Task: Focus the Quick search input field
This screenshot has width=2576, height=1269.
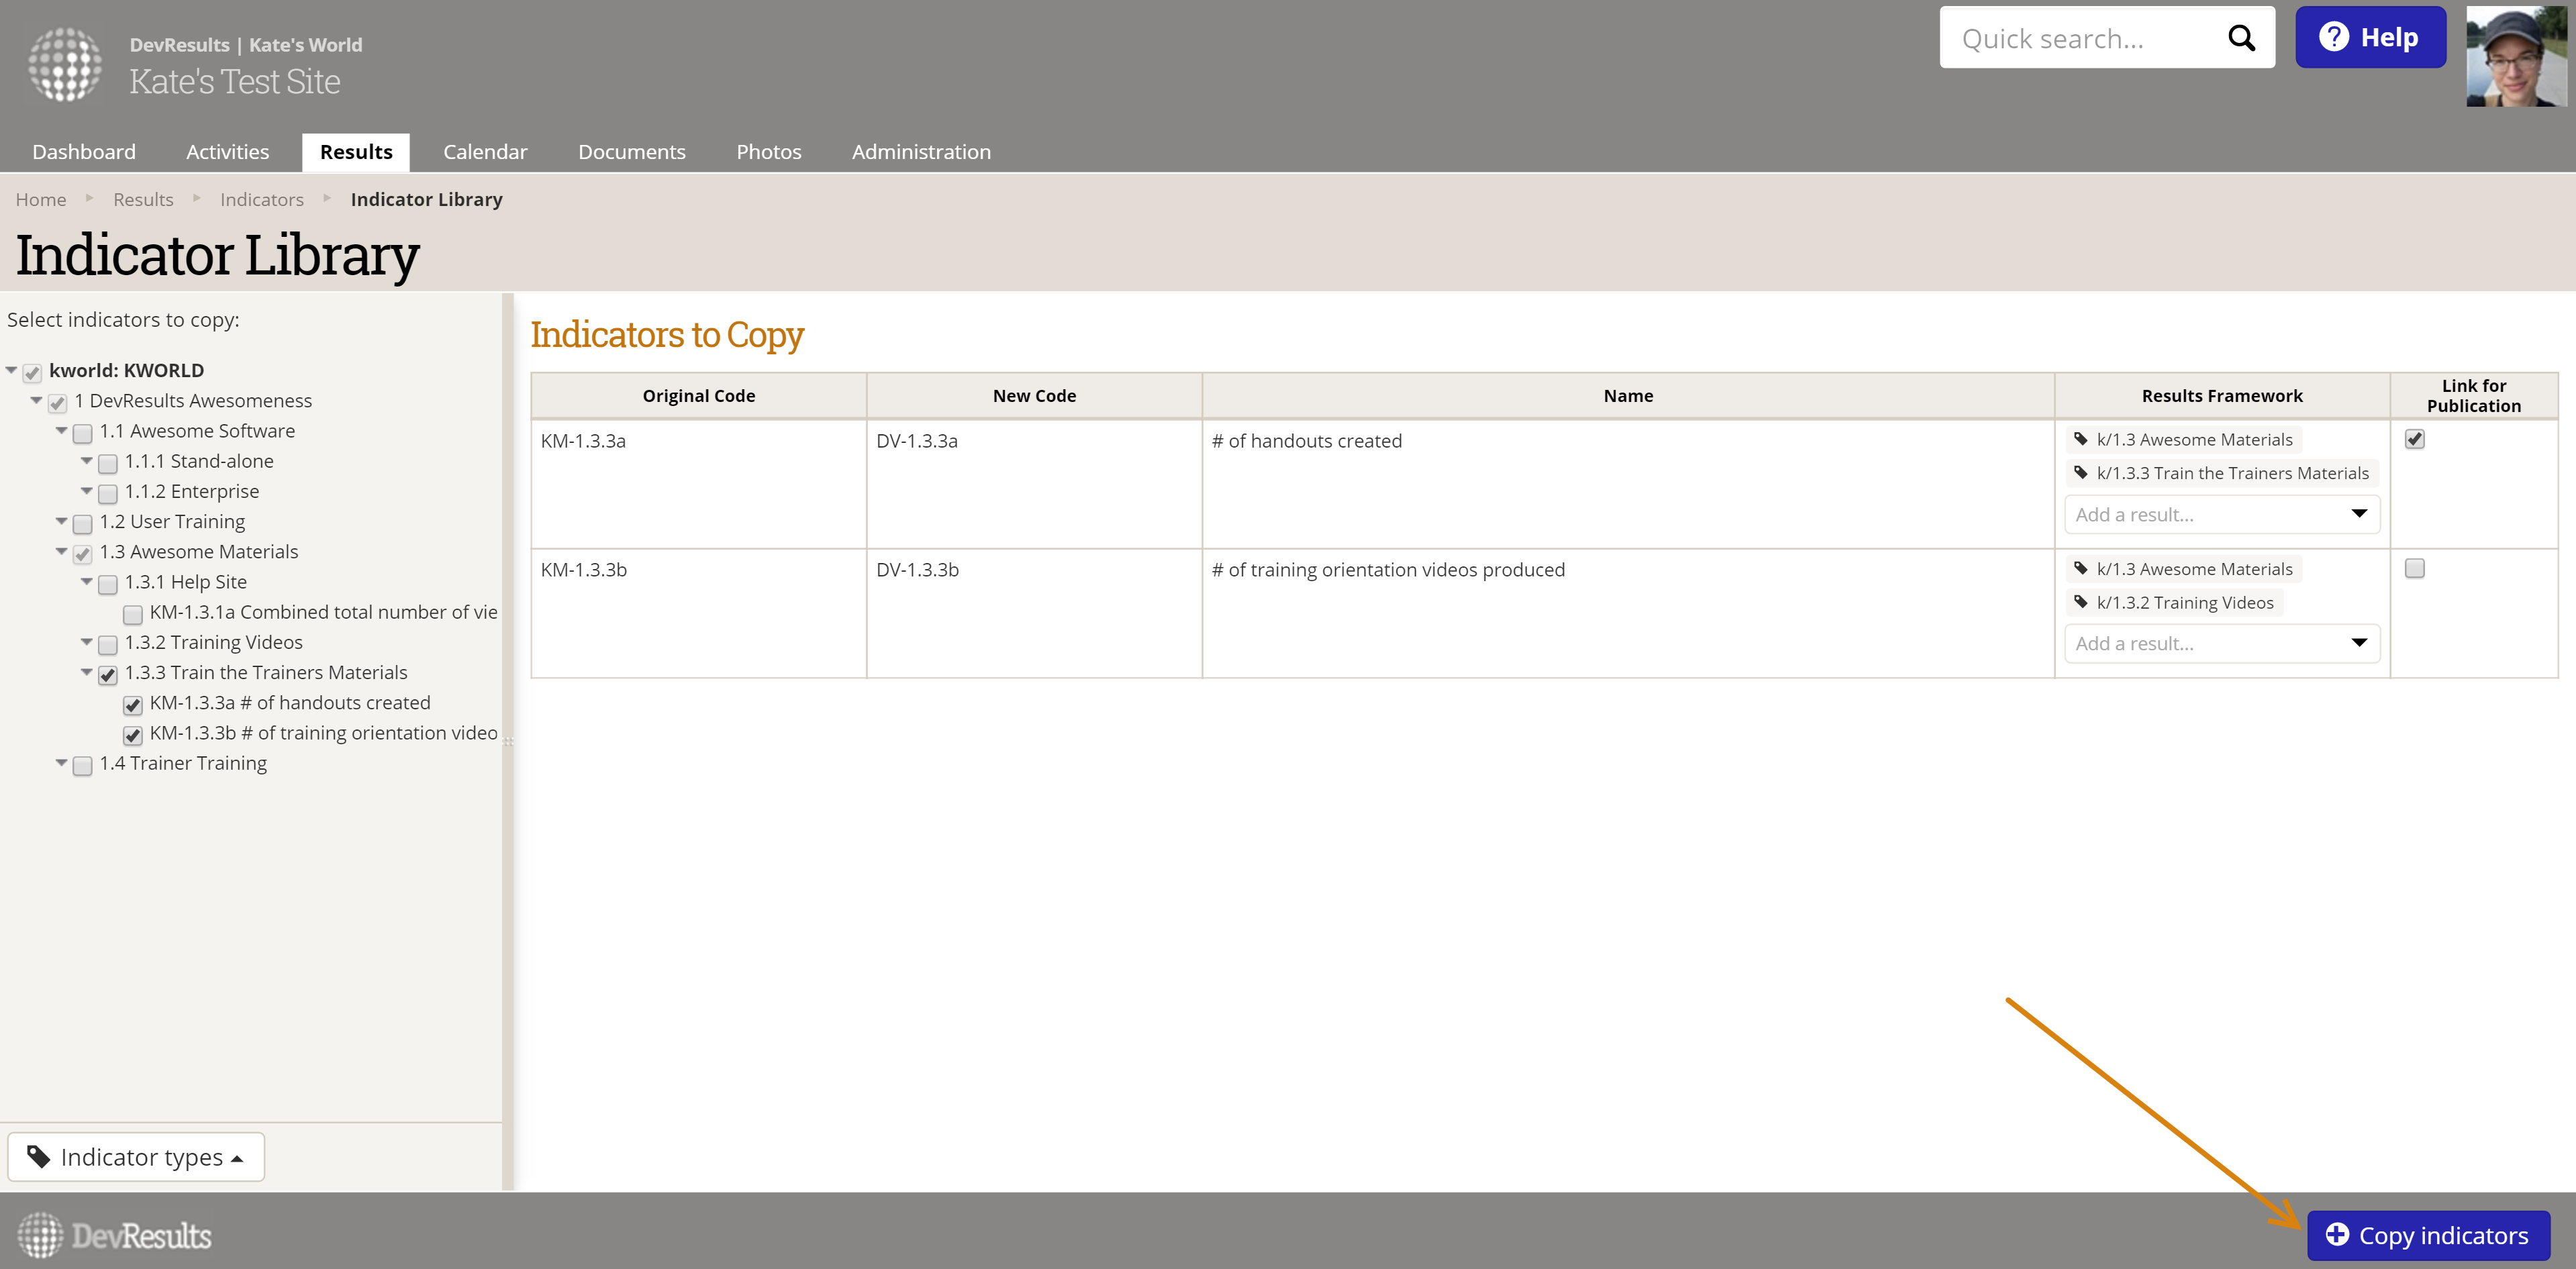Action: click(2080, 38)
